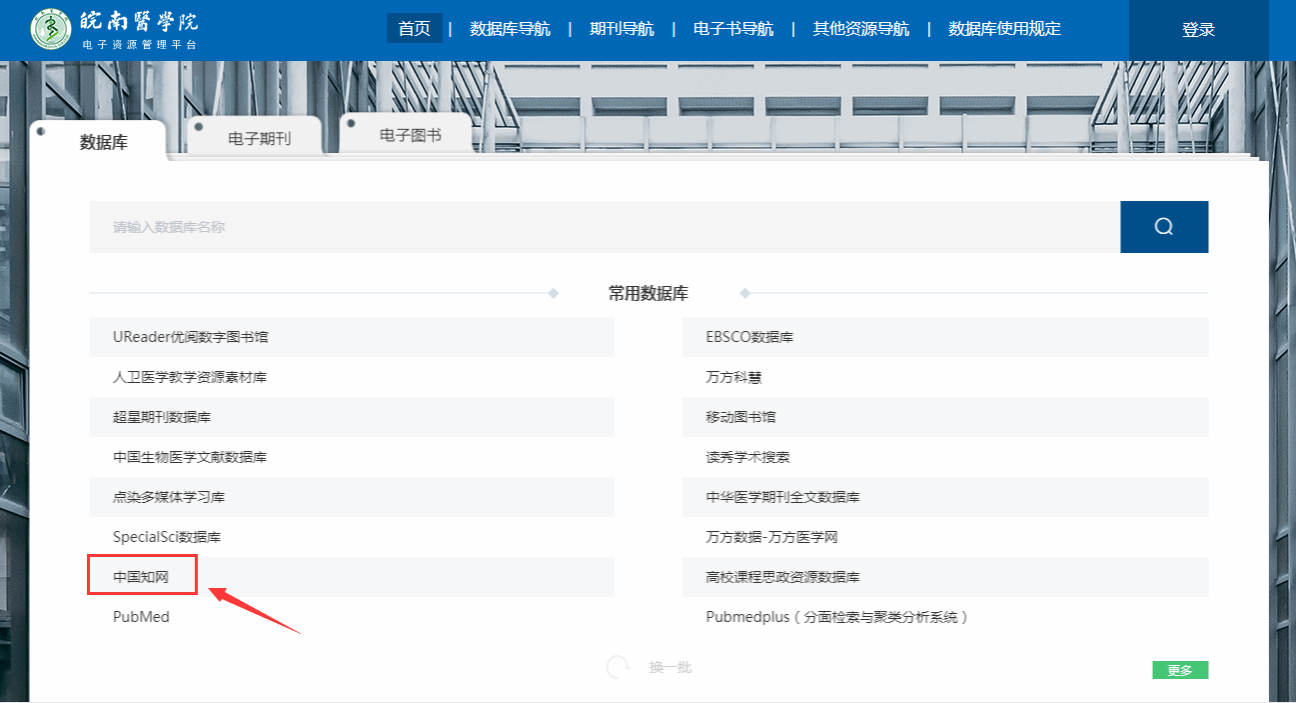Open 其他资源导航 in the top navigation
The image size is (1296, 703).
[861, 29]
